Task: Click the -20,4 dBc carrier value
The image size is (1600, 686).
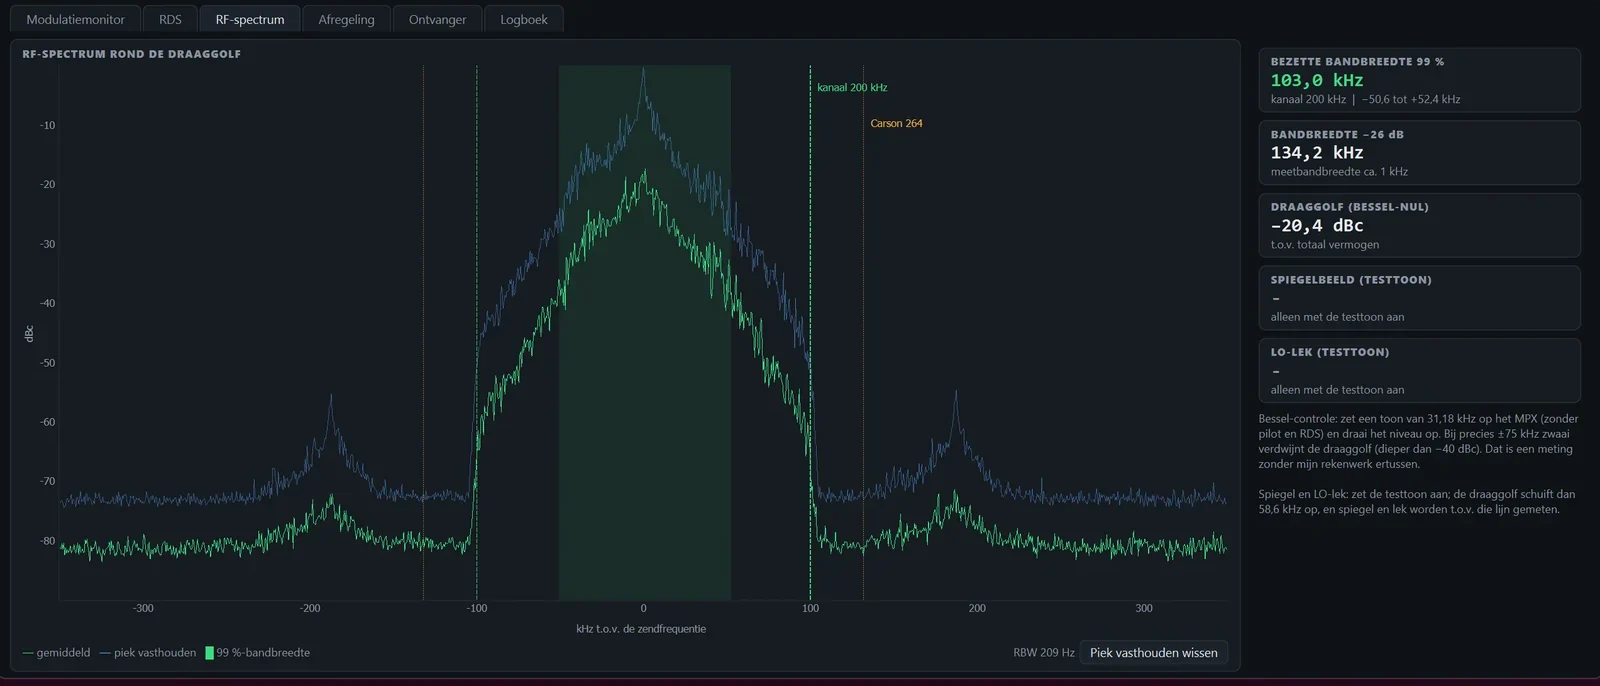Action: [x=1317, y=226]
